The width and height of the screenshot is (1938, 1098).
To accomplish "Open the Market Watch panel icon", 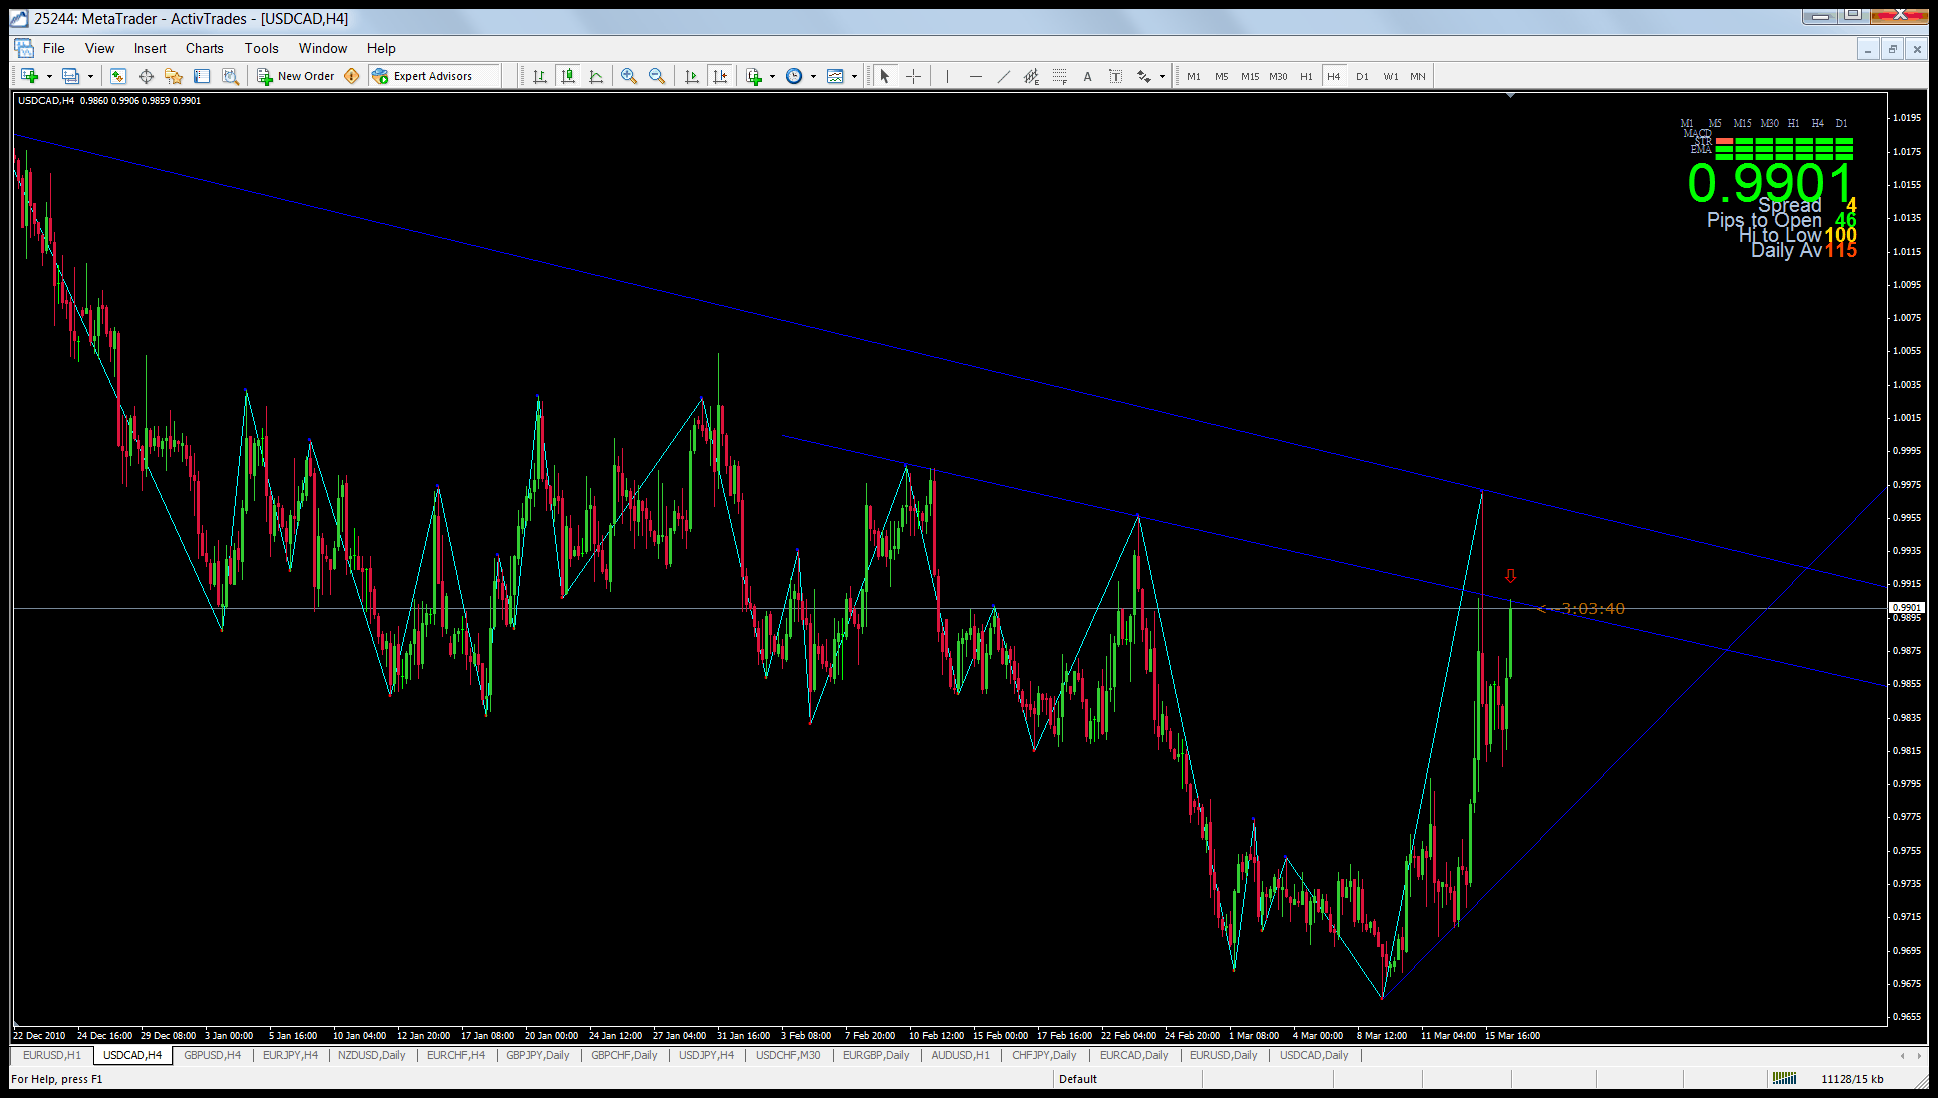I will tap(118, 76).
